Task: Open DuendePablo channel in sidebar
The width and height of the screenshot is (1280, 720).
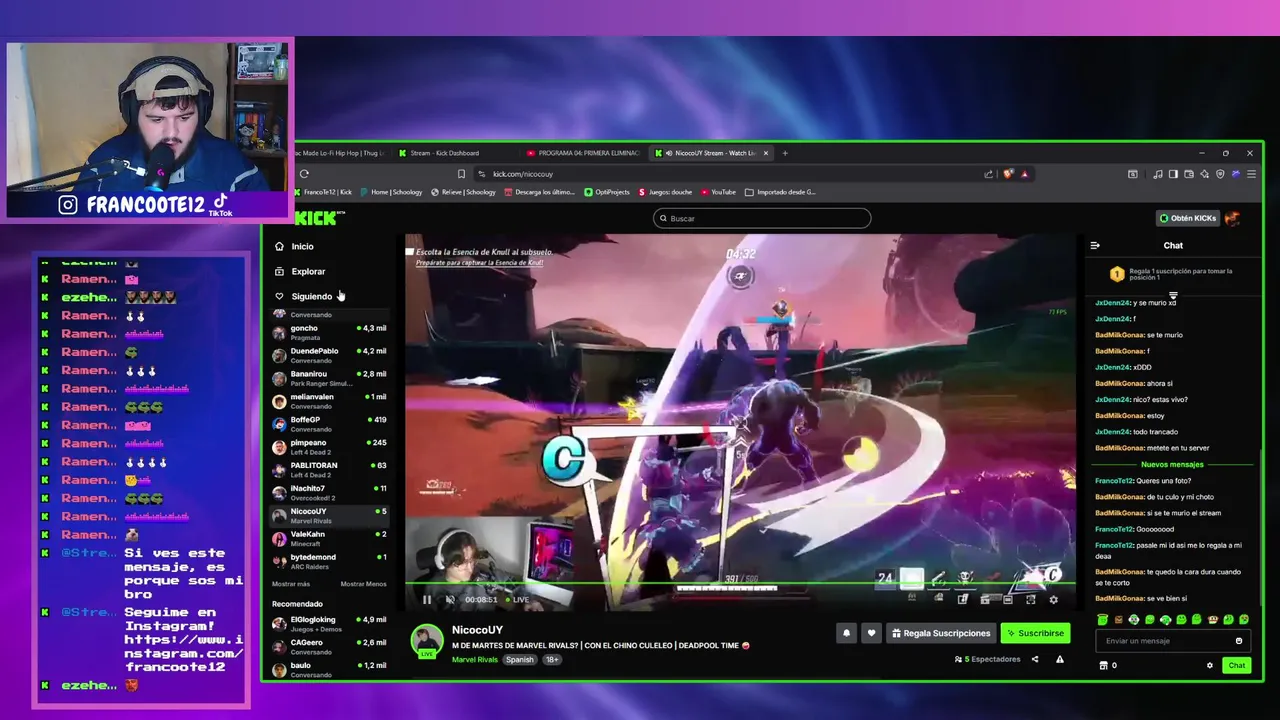Action: pyautogui.click(x=329, y=355)
